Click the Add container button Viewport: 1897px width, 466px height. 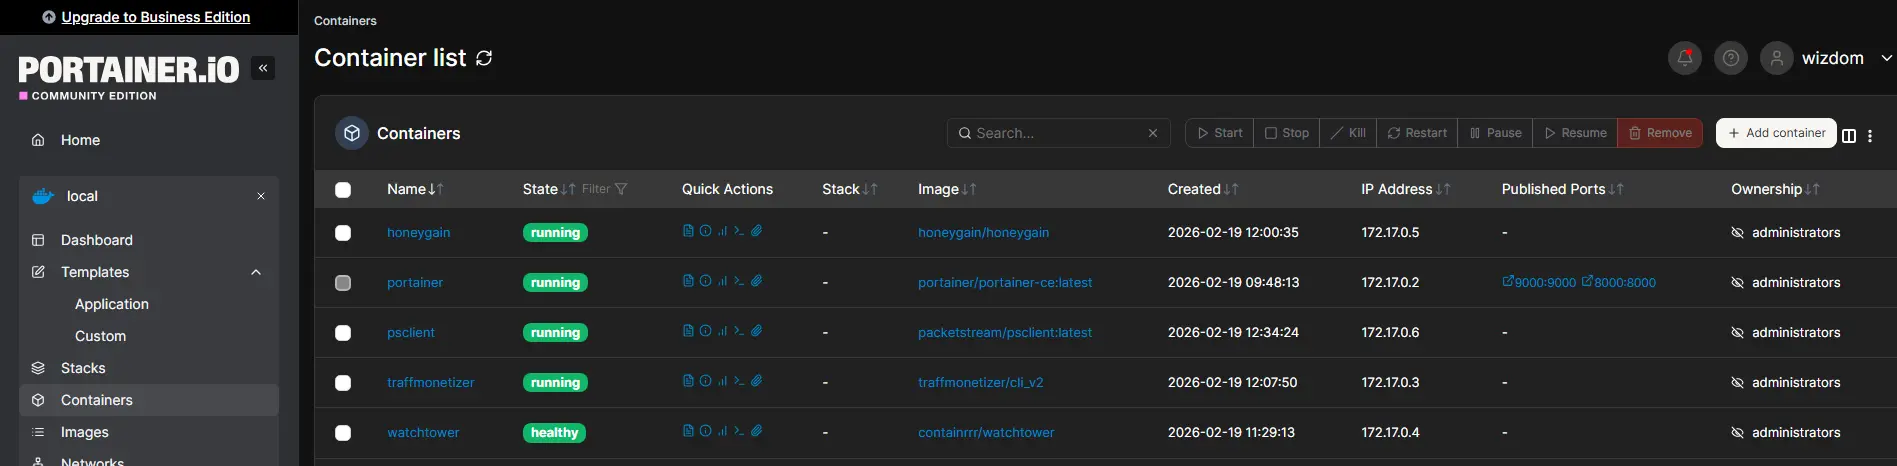pyautogui.click(x=1776, y=133)
